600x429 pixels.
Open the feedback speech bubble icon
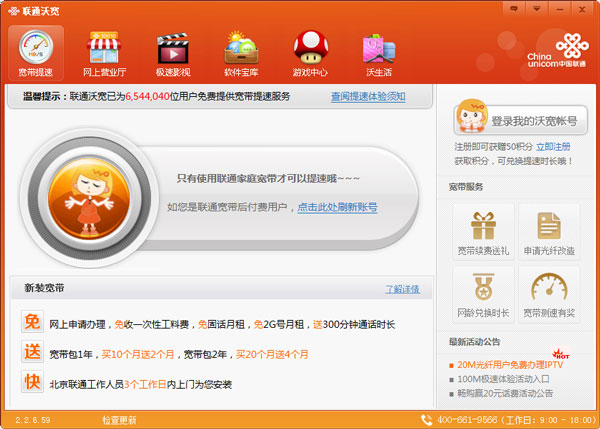(514, 8)
